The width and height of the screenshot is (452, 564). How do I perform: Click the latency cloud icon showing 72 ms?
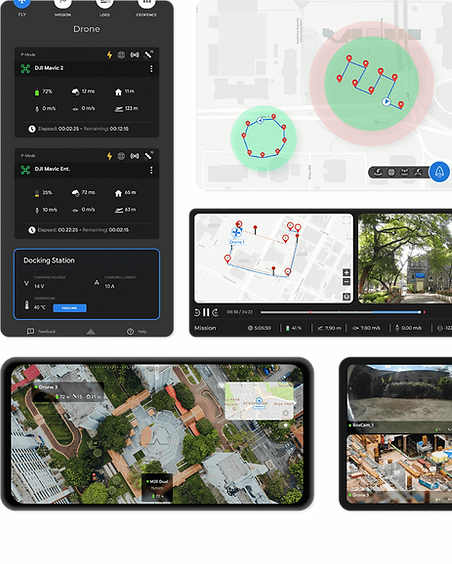tap(76, 193)
